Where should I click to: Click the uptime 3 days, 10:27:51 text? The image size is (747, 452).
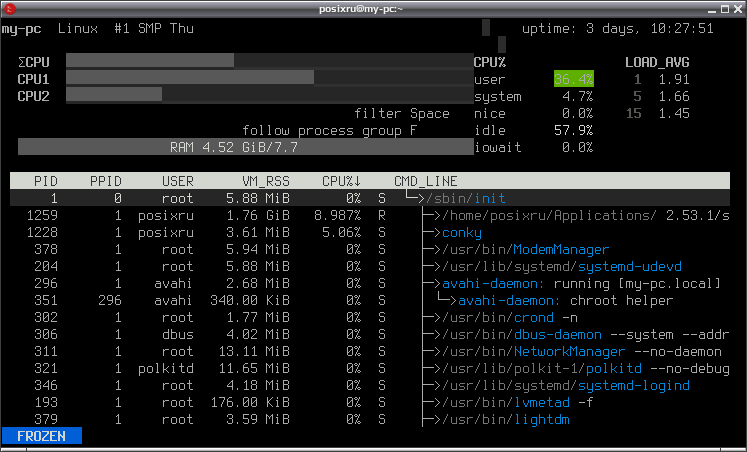click(617, 29)
